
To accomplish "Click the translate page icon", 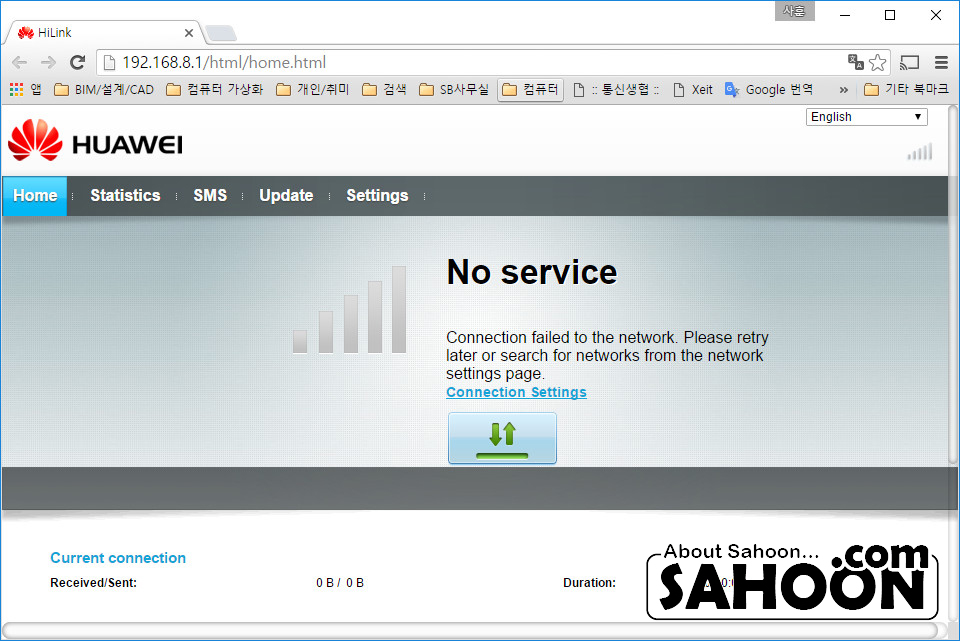I will pos(855,62).
